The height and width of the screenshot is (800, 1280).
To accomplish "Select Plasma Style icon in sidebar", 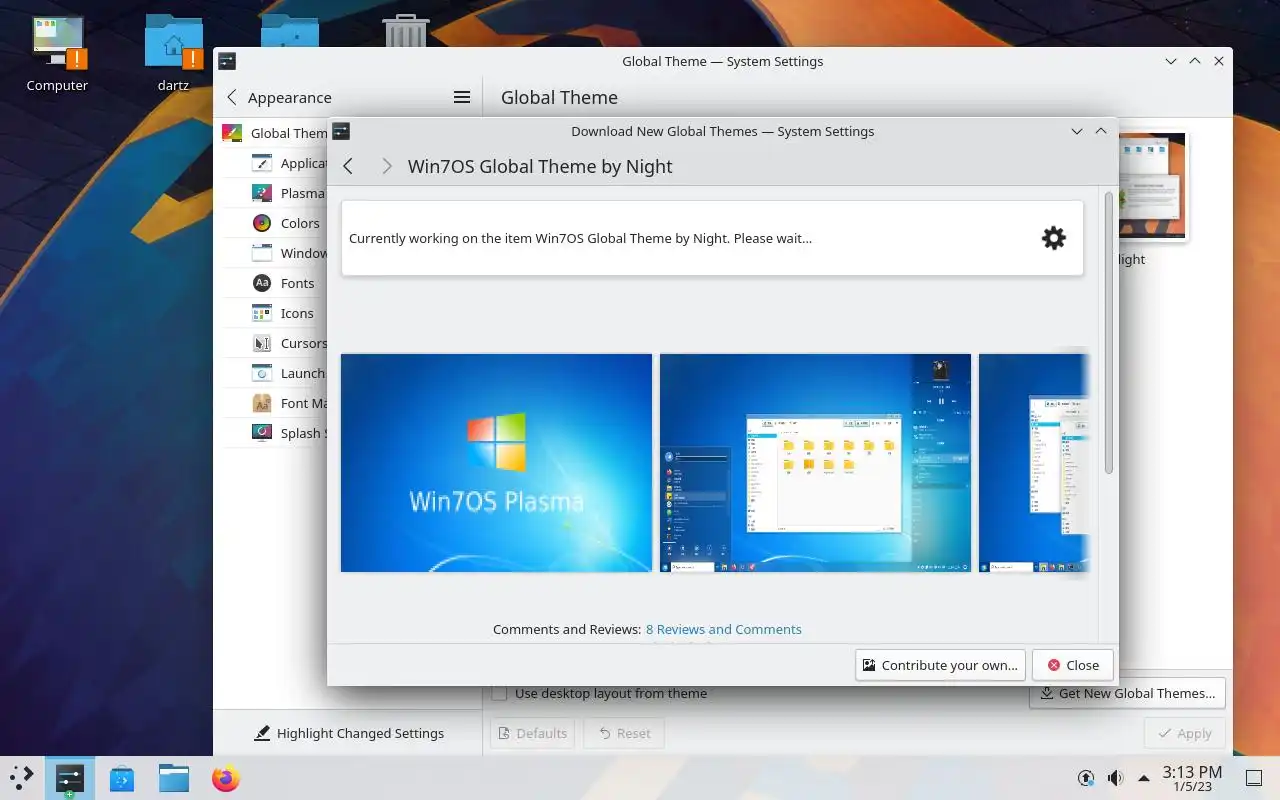I will pyautogui.click(x=262, y=193).
